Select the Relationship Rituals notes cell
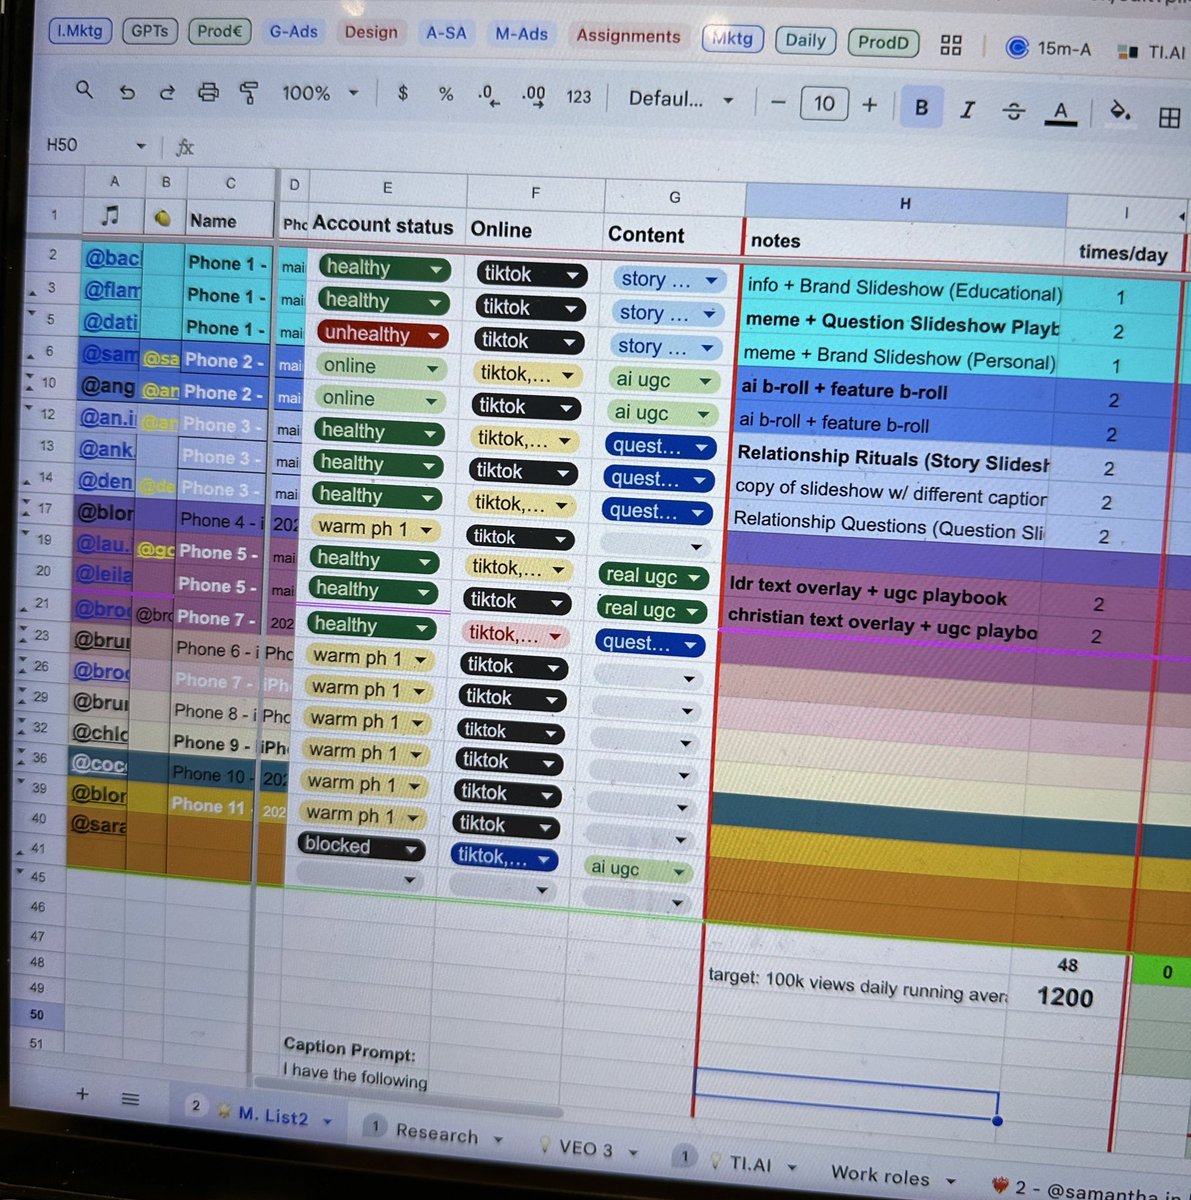The image size is (1191, 1200). tap(893, 460)
